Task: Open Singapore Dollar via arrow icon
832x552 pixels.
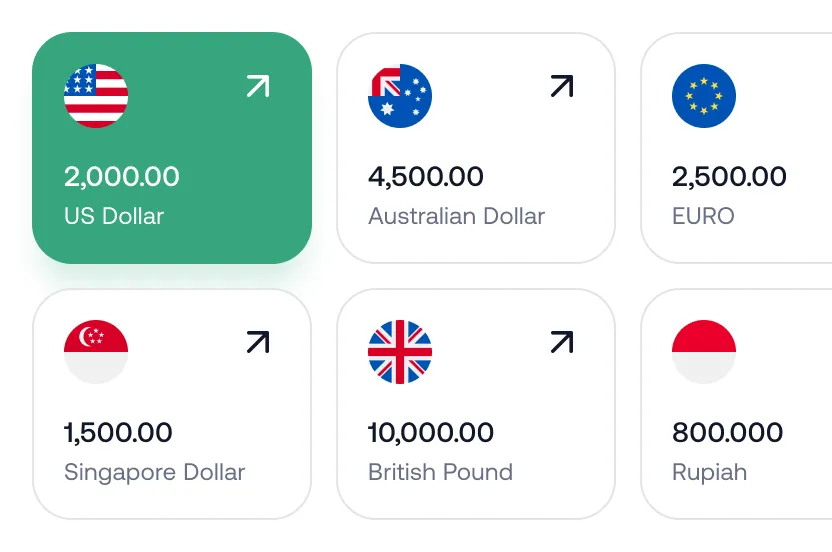Action: coord(258,343)
